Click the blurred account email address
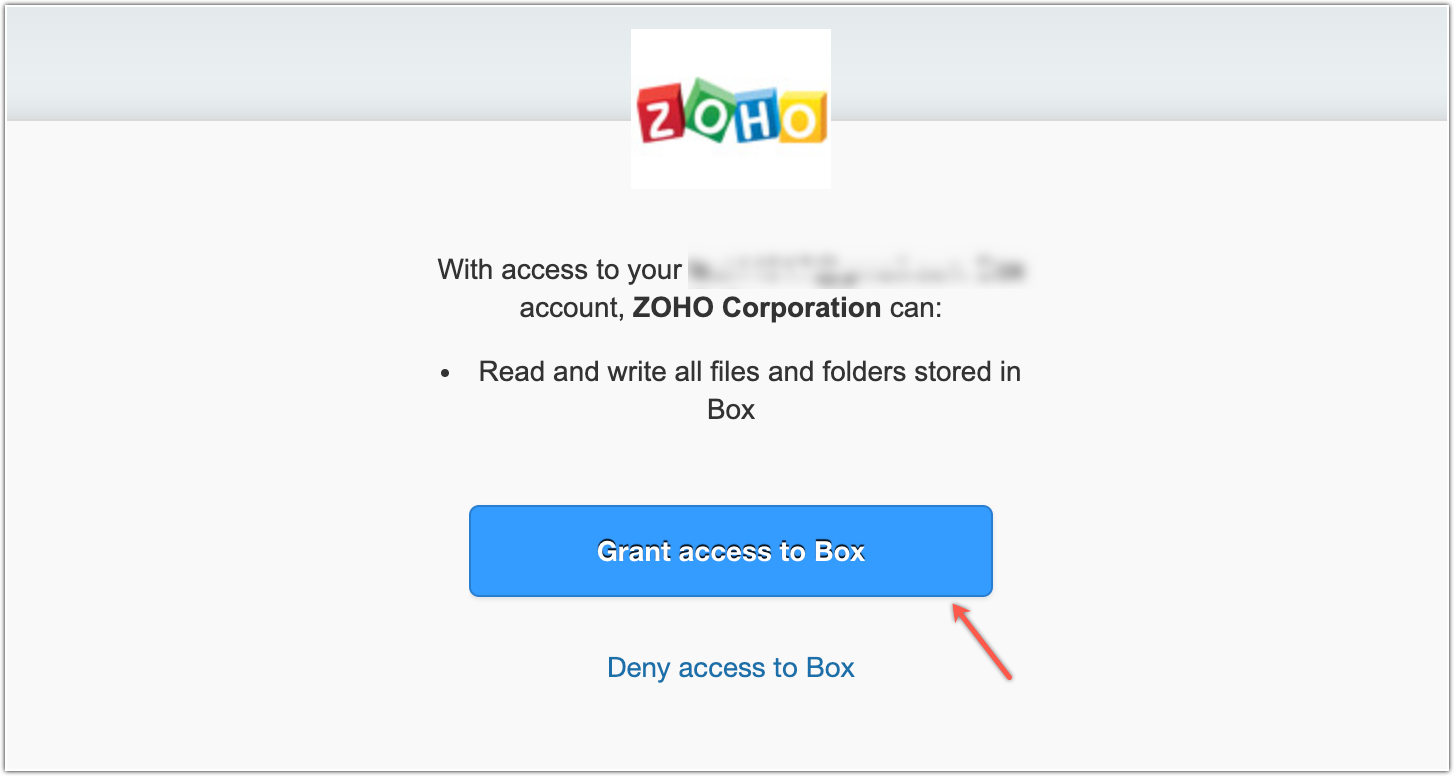Viewport: 1454px width, 776px height. pyautogui.click(x=858, y=270)
